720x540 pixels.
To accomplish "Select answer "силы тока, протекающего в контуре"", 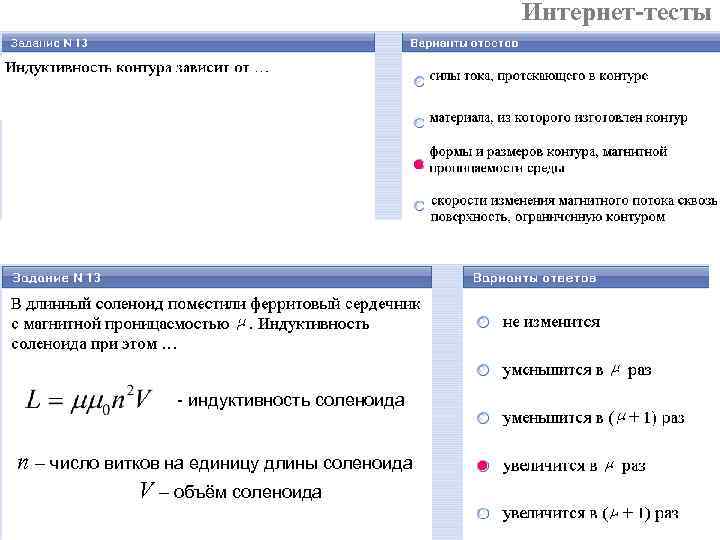I will 419,82.
